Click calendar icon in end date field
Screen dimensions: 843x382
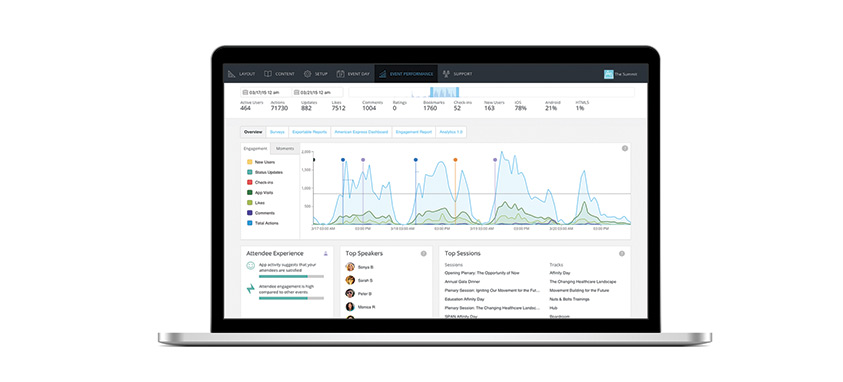[296, 92]
